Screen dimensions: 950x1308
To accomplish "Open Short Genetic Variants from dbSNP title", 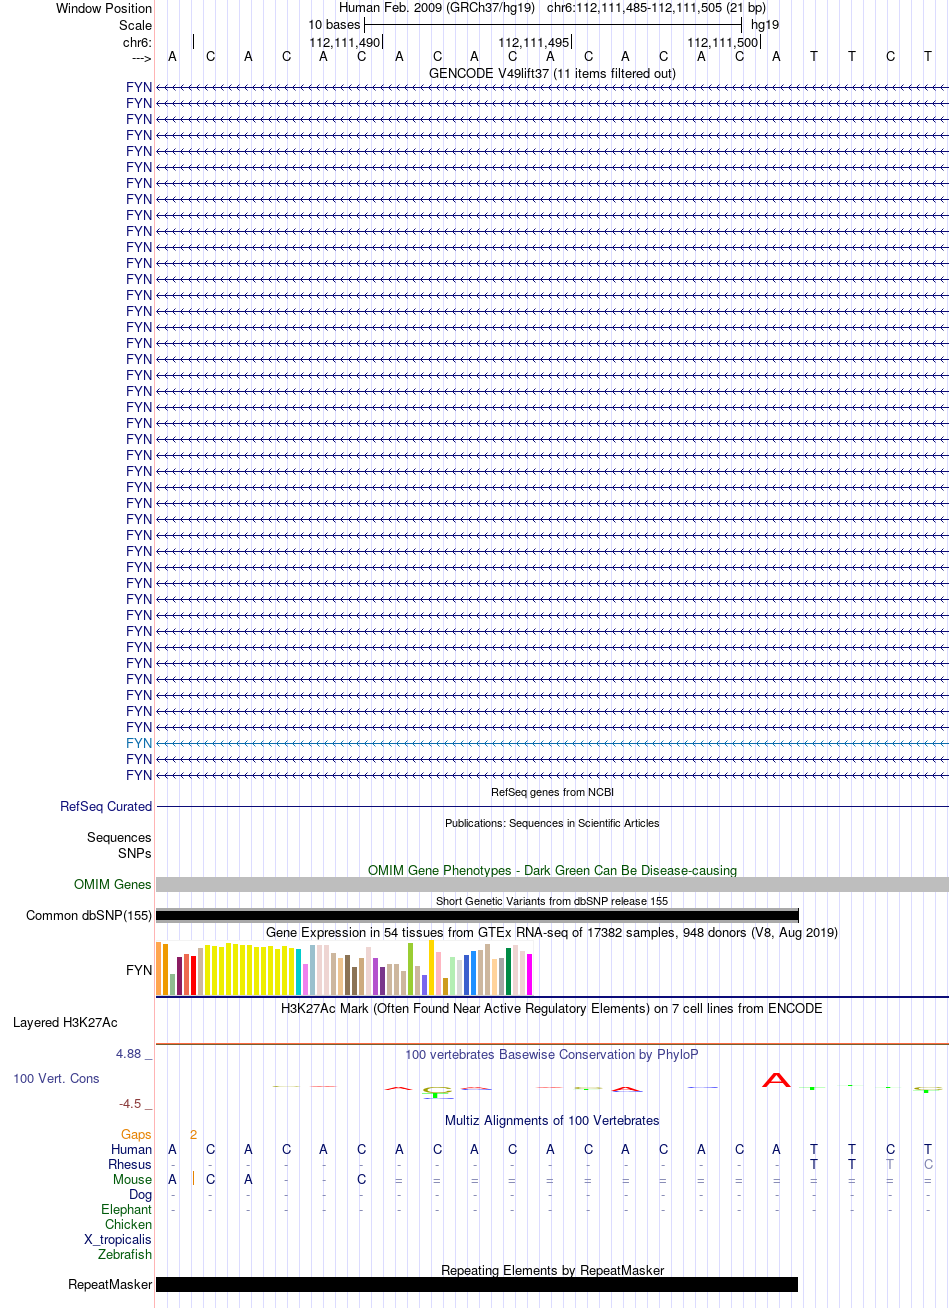I will (552, 901).
